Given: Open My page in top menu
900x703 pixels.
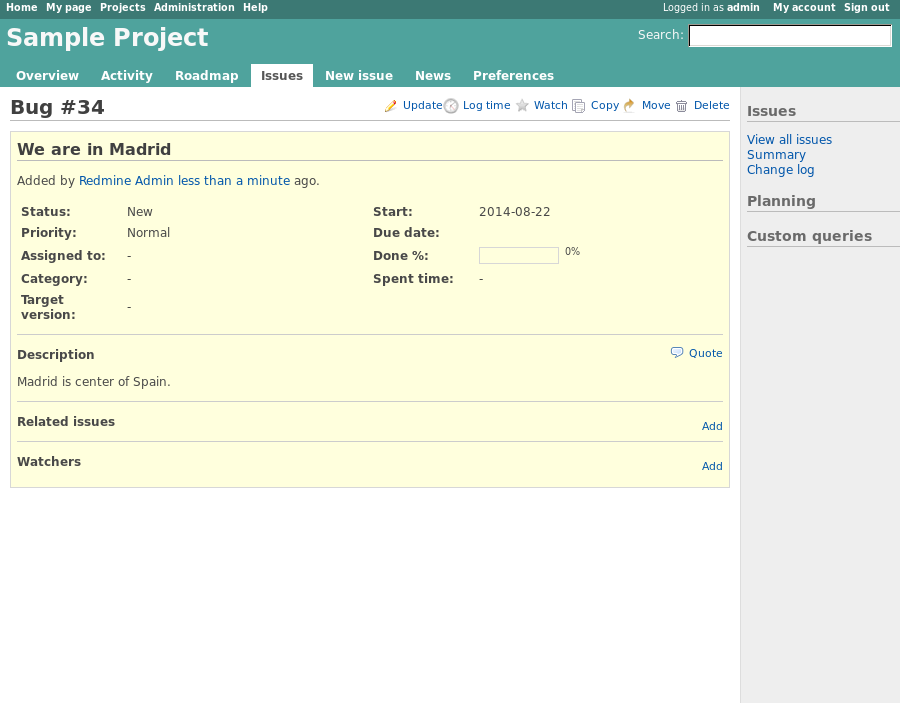Looking at the screenshot, I should (x=69, y=7).
